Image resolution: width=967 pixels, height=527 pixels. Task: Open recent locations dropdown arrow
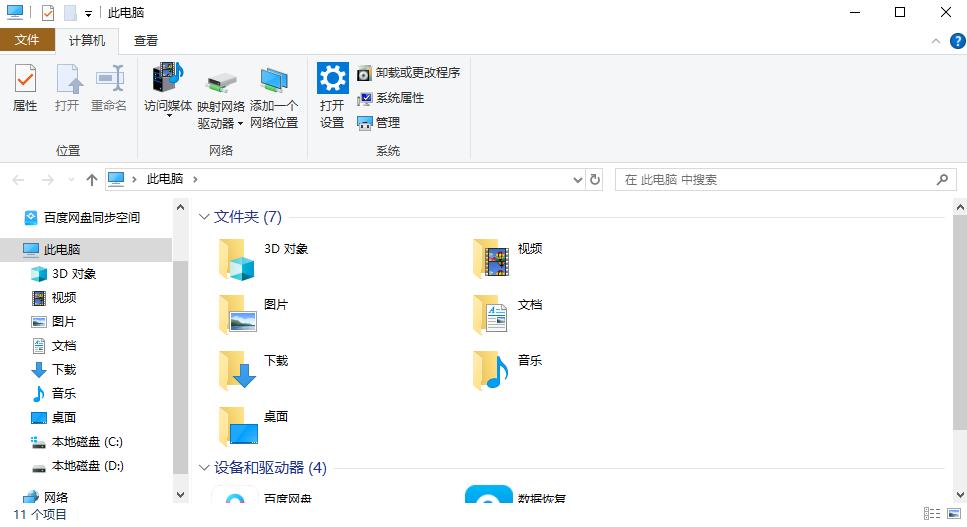pos(71,180)
